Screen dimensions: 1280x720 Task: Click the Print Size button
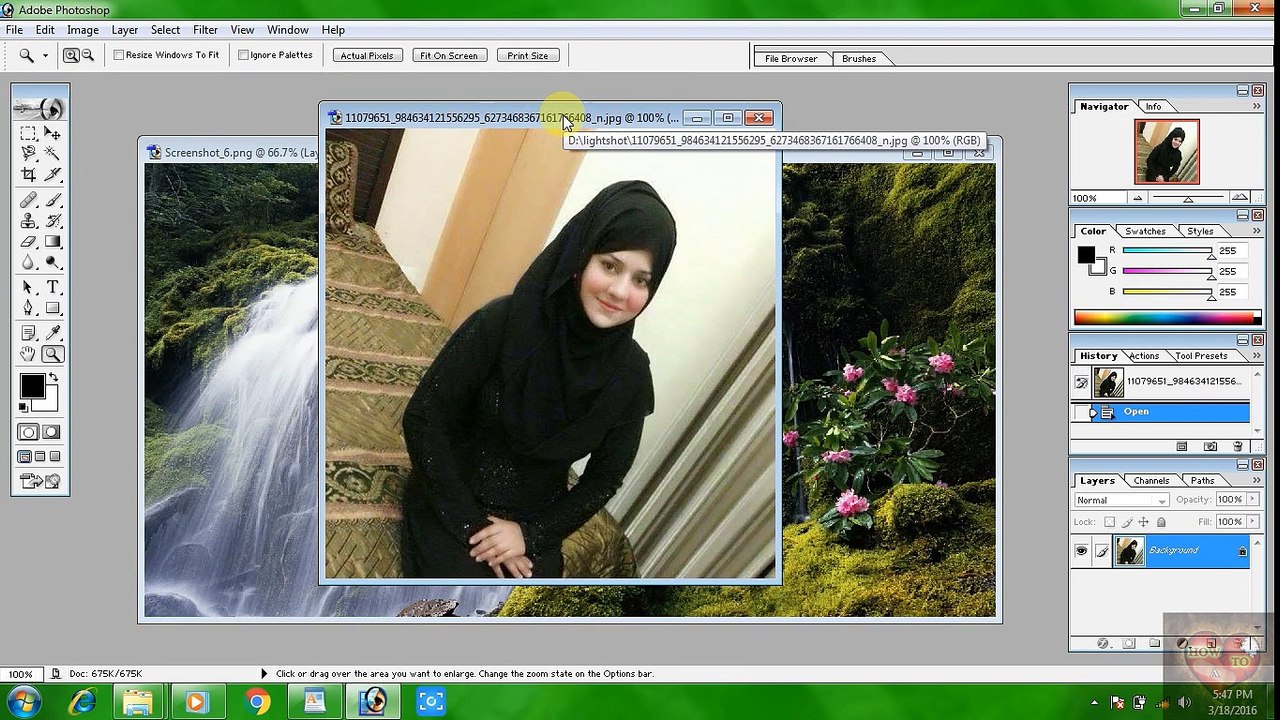pyautogui.click(x=527, y=56)
